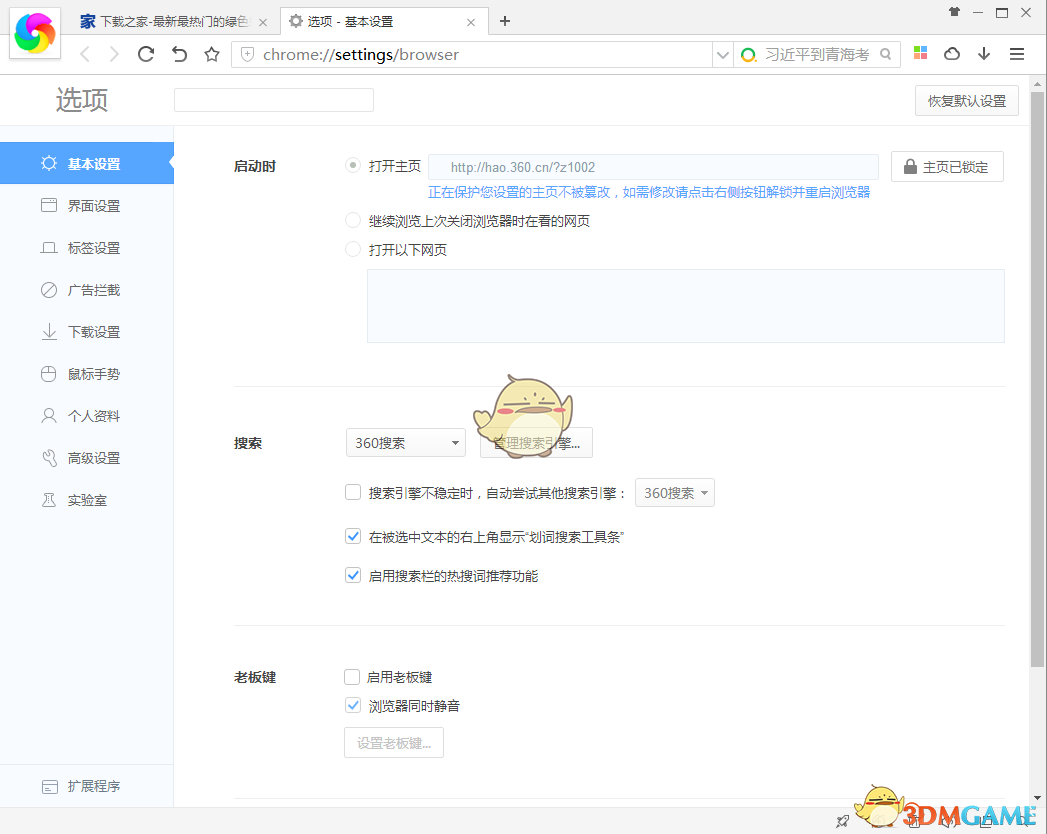Screen dimensions: 1047x834
Task: Select the 打开以下网页 radio option
Action: (x=352, y=249)
